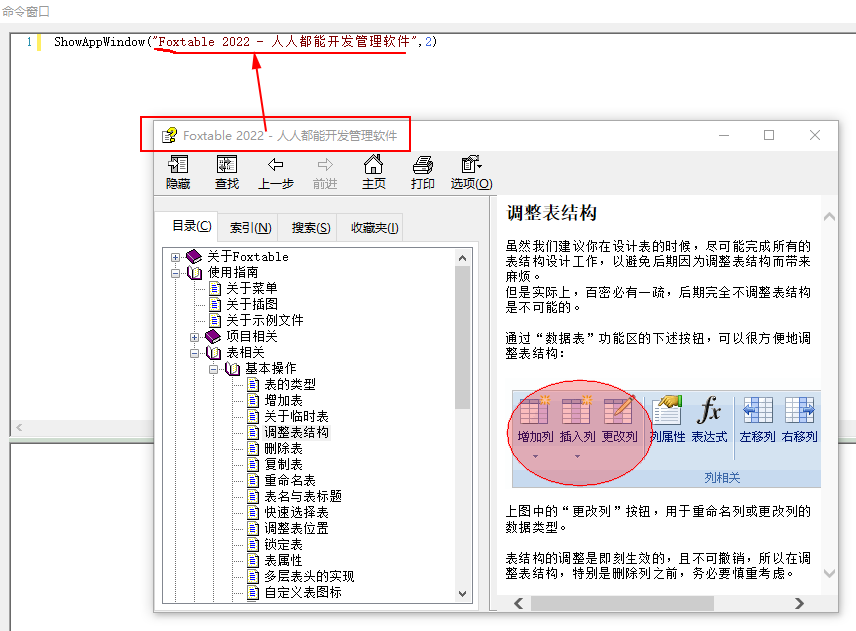
Task: Select the 调整表结构 topic
Action: click(x=296, y=432)
